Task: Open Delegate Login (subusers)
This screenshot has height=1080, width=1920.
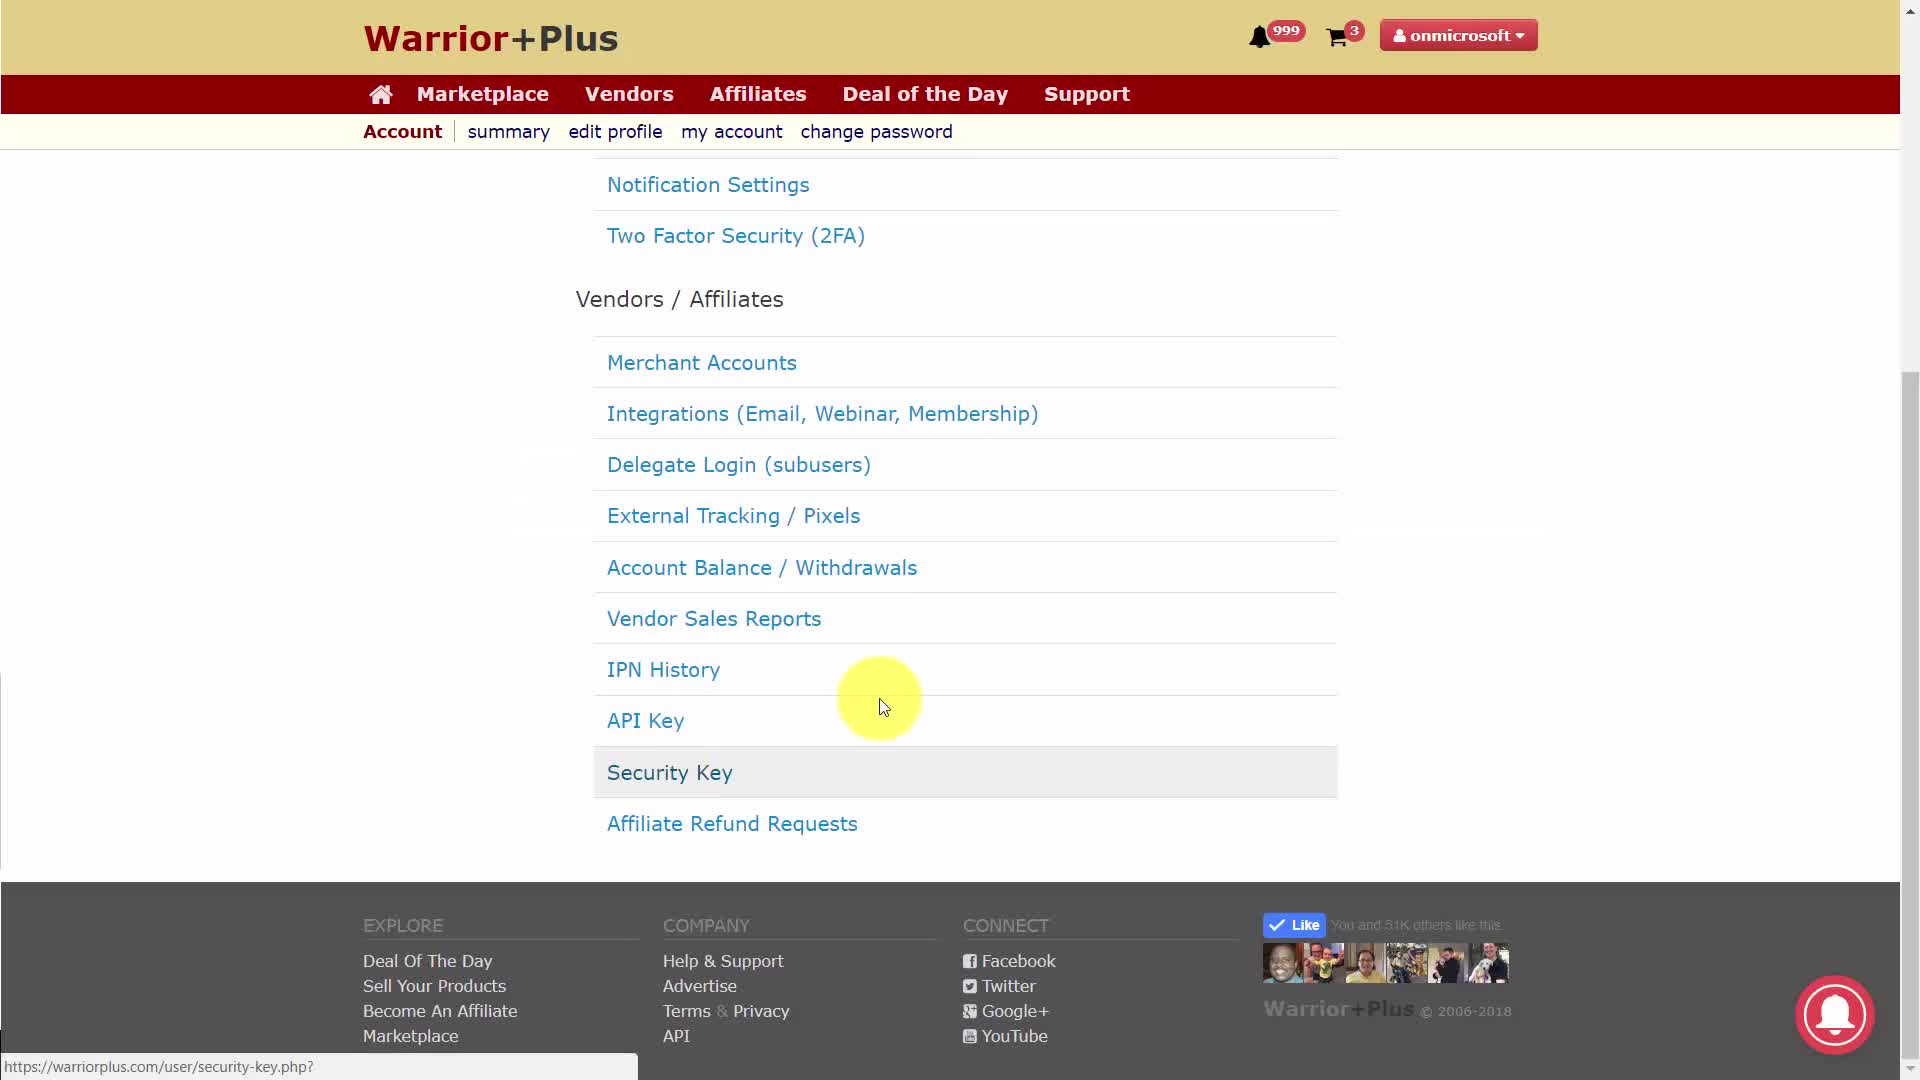Action: click(x=738, y=465)
